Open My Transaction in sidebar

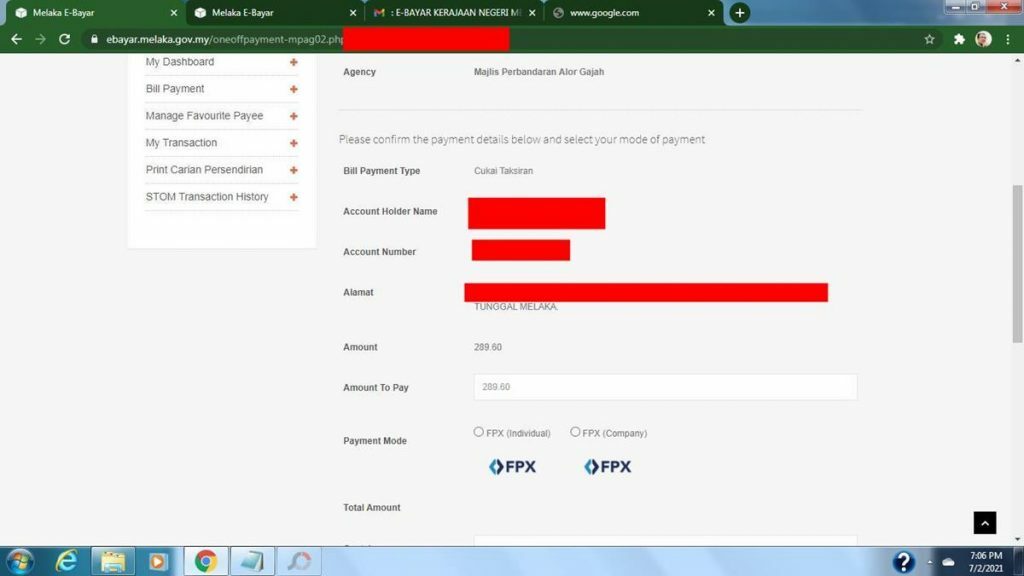181,143
